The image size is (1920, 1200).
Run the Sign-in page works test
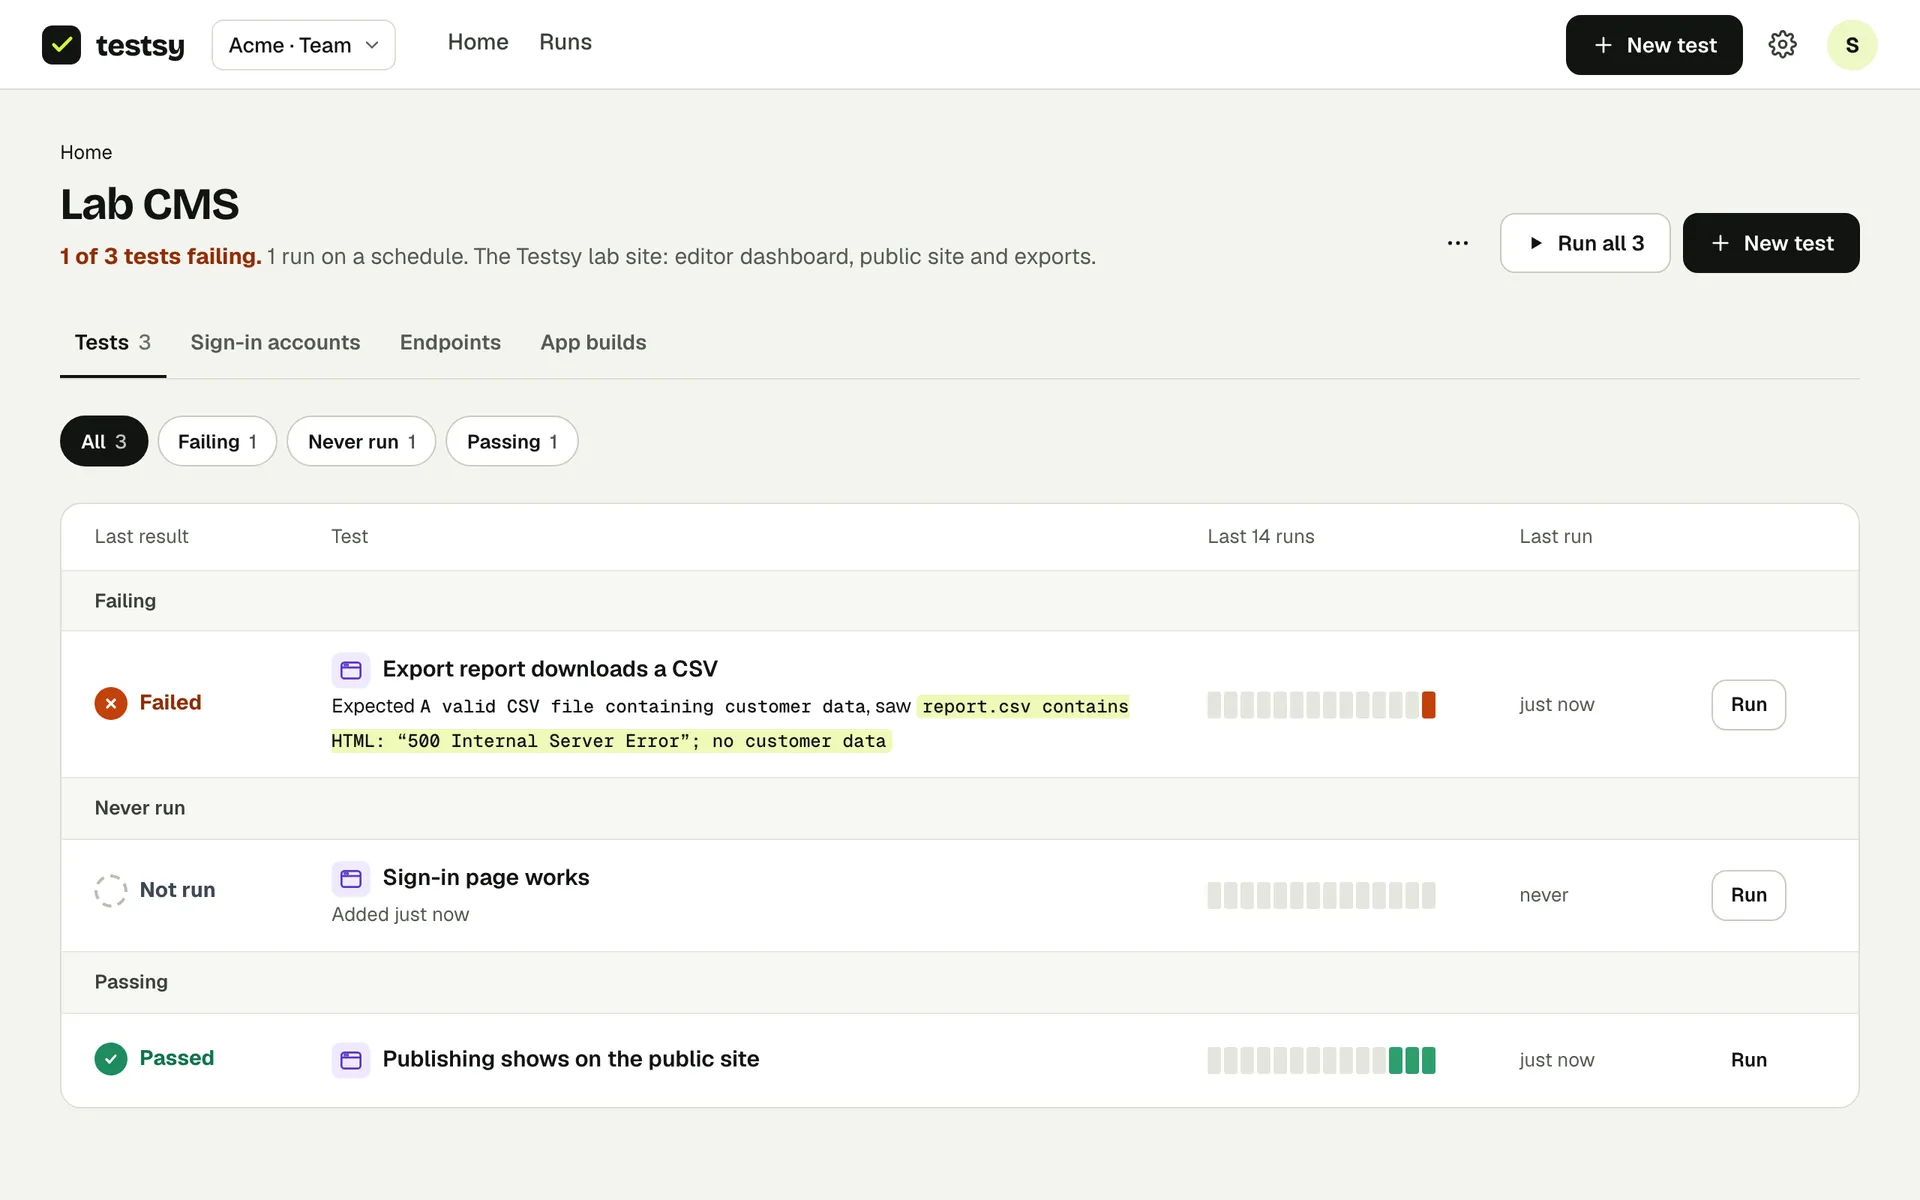coord(1748,895)
